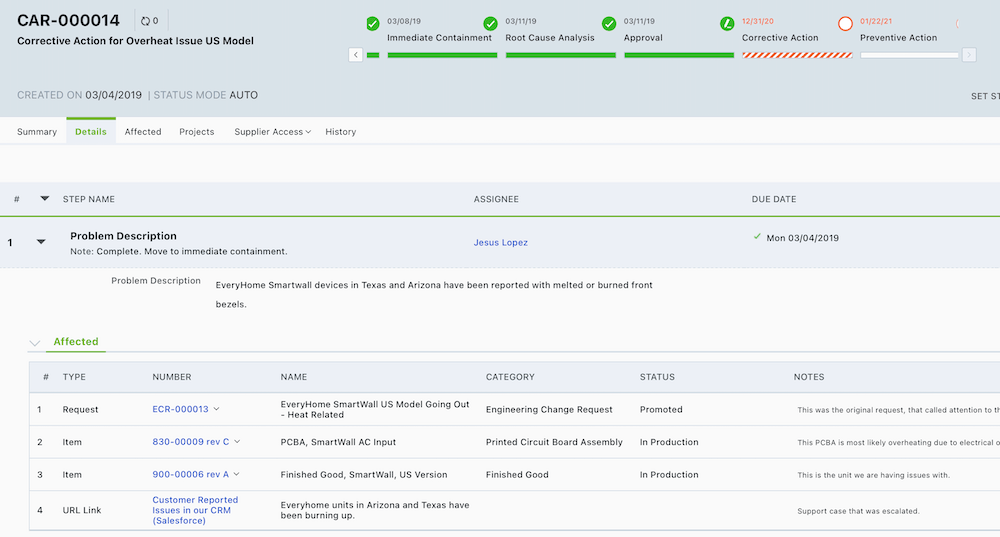The height and width of the screenshot is (537, 1000).
Task: Open the Supplier Access dropdown
Action: [273, 132]
